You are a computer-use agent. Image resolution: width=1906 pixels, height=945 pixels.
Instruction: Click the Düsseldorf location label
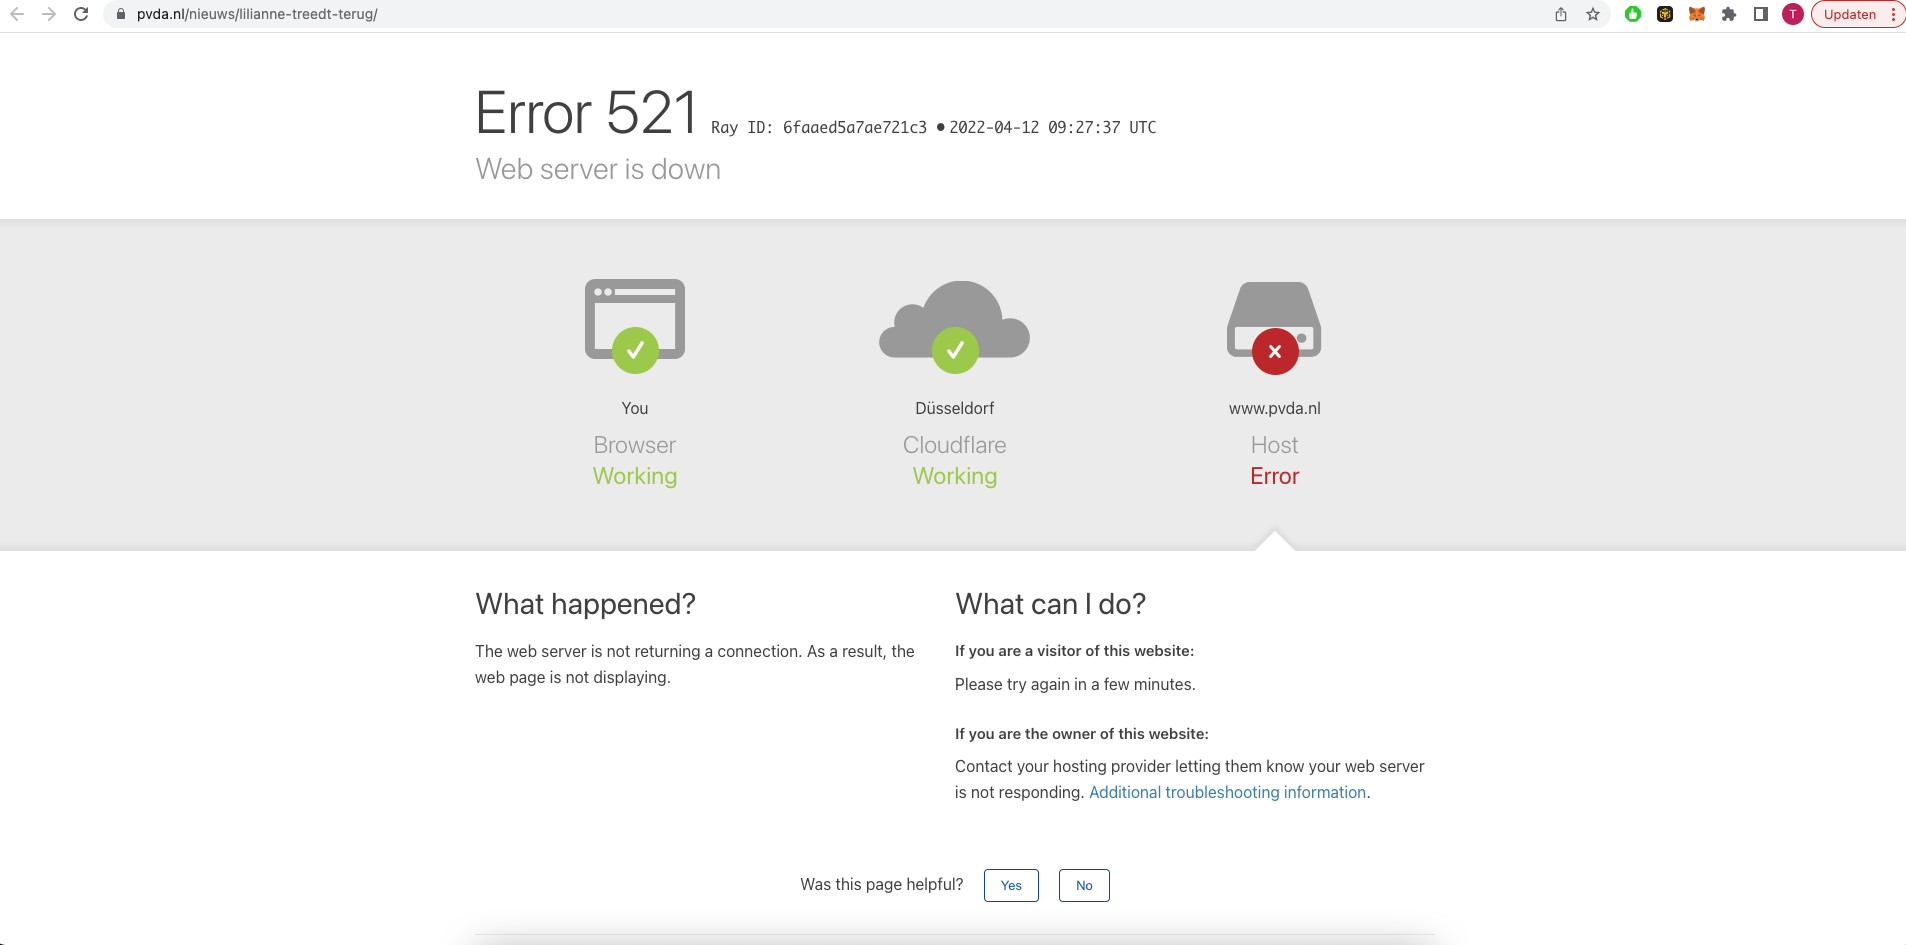[955, 408]
